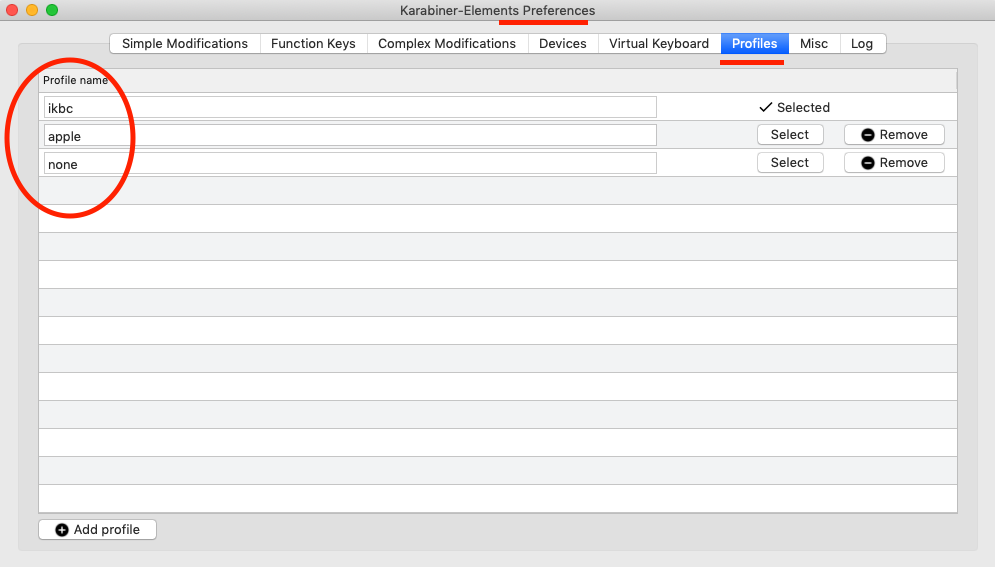Open the Misc tab

coord(814,44)
